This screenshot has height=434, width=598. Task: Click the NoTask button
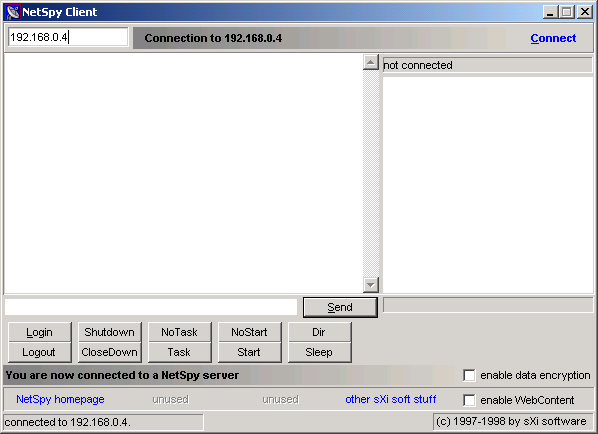tap(179, 332)
